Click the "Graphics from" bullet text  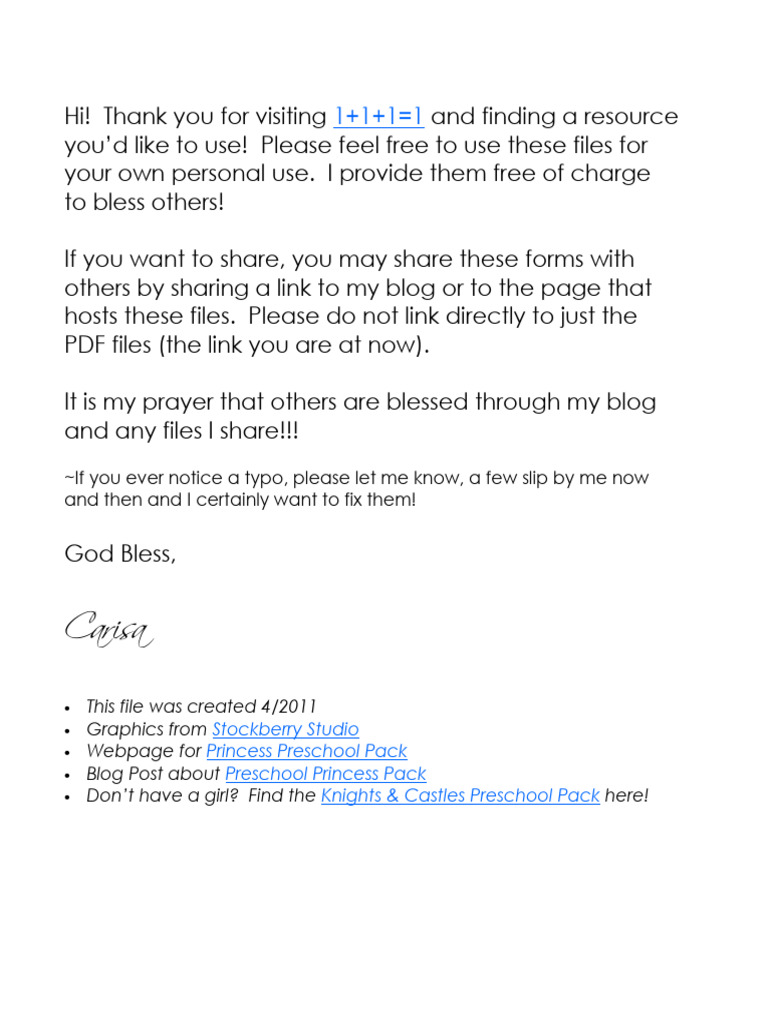147,730
